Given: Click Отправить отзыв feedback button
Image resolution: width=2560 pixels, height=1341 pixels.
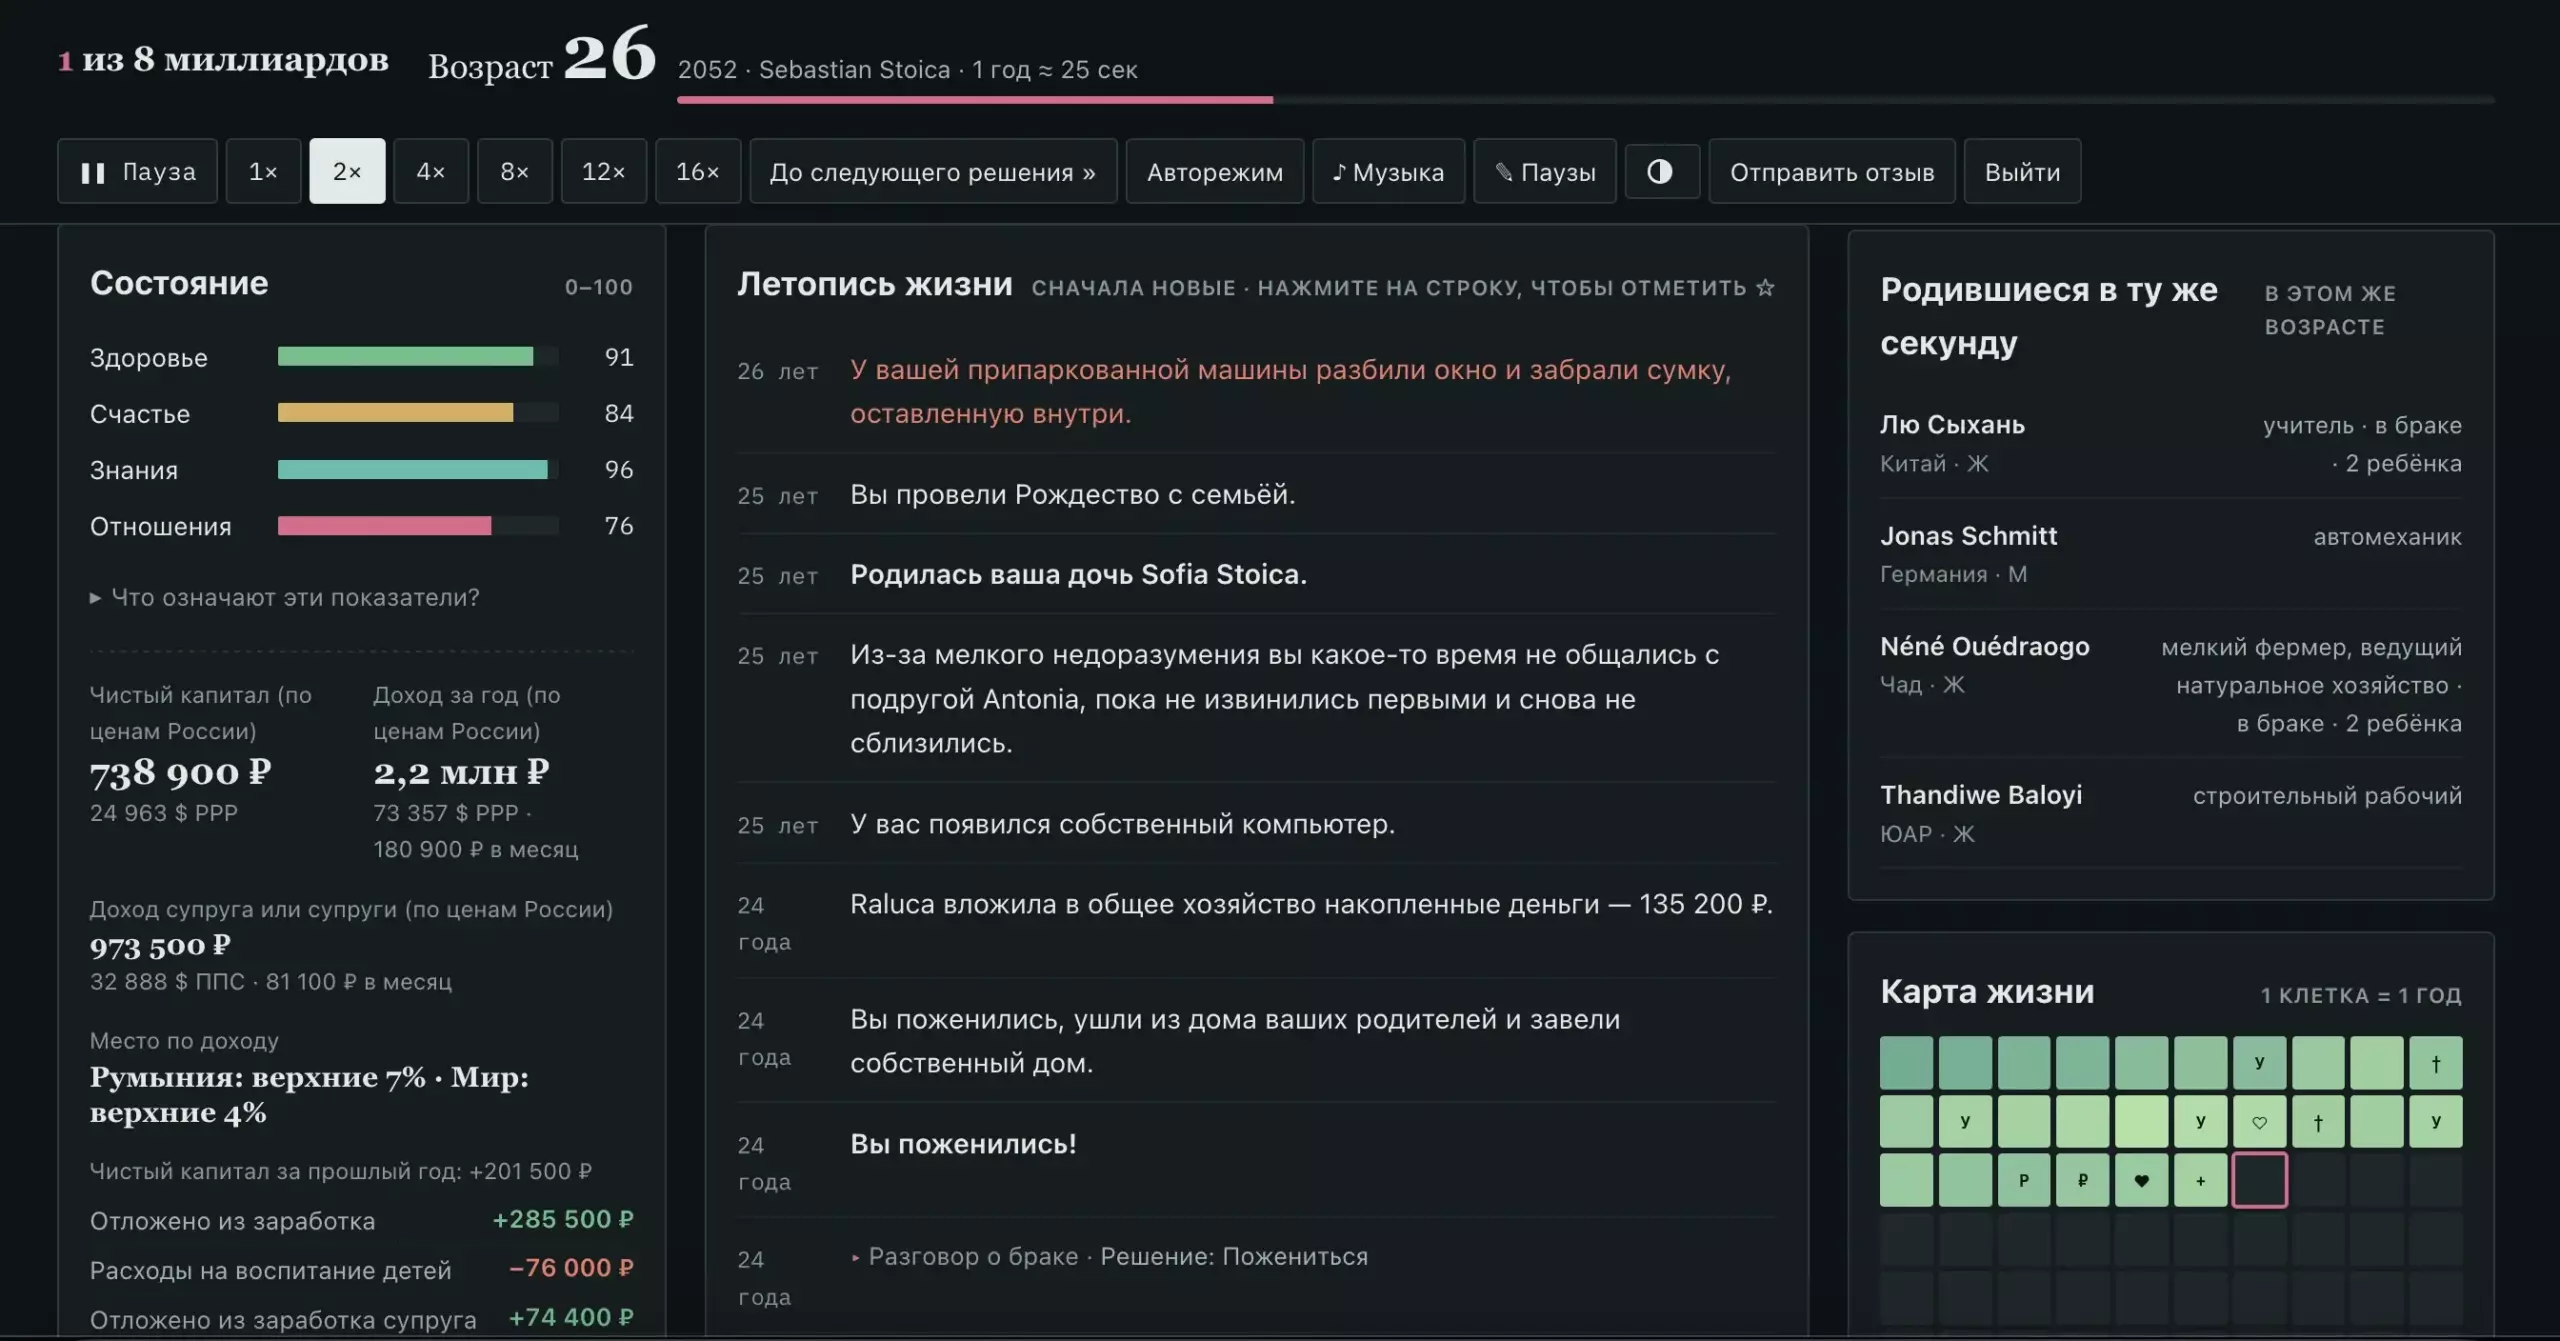Looking at the screenshot, I should (x=1832, y=172).
